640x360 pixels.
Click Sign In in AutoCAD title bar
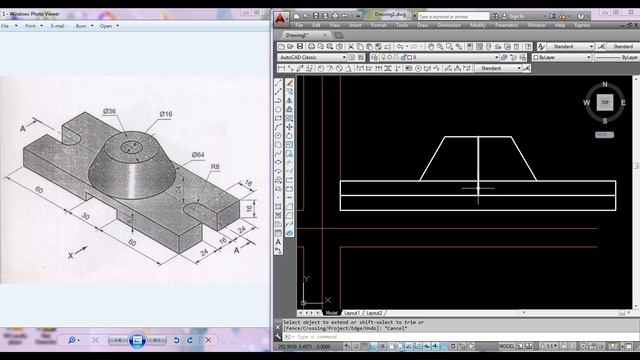517,16
